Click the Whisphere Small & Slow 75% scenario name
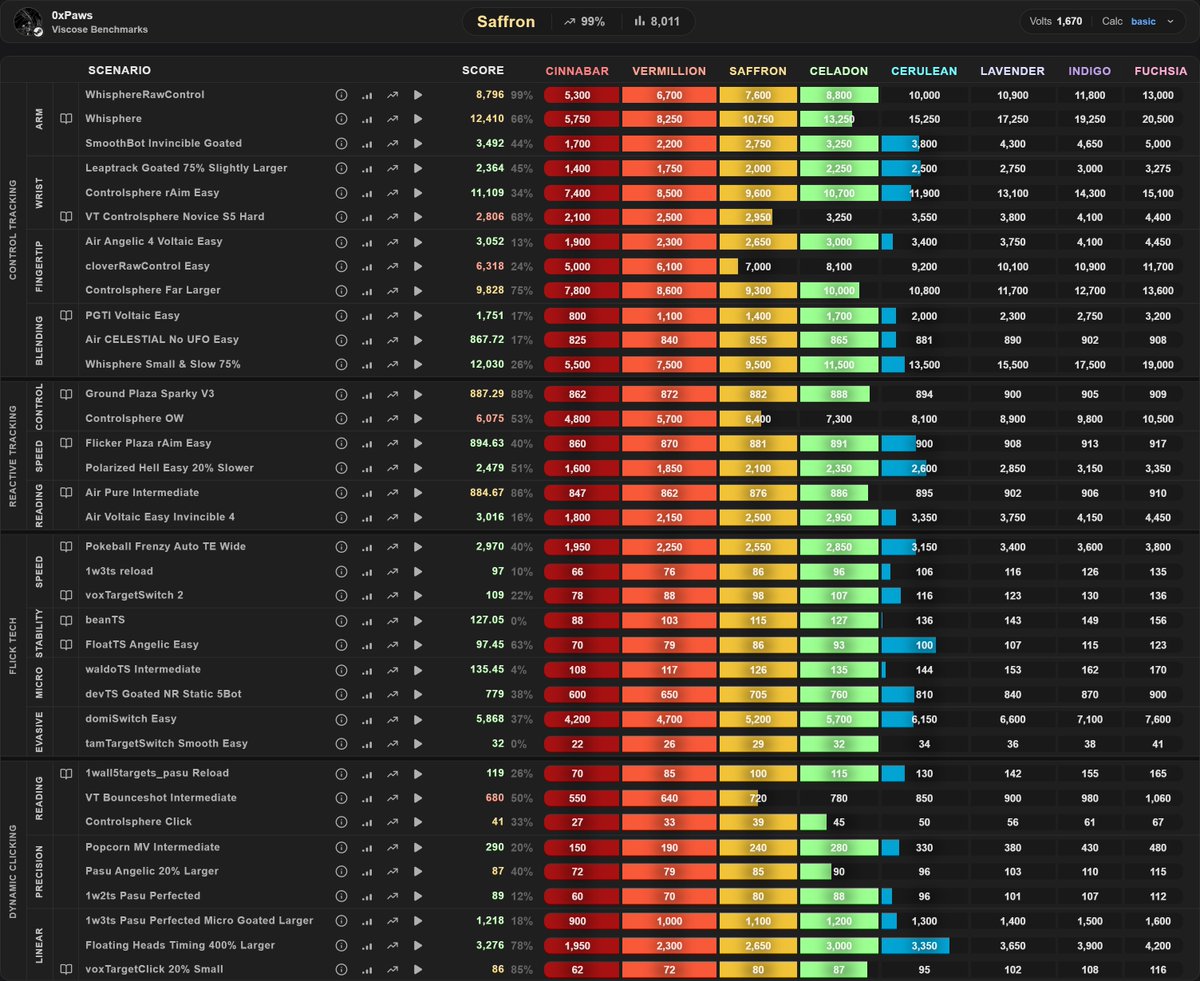 click(163, 365)
